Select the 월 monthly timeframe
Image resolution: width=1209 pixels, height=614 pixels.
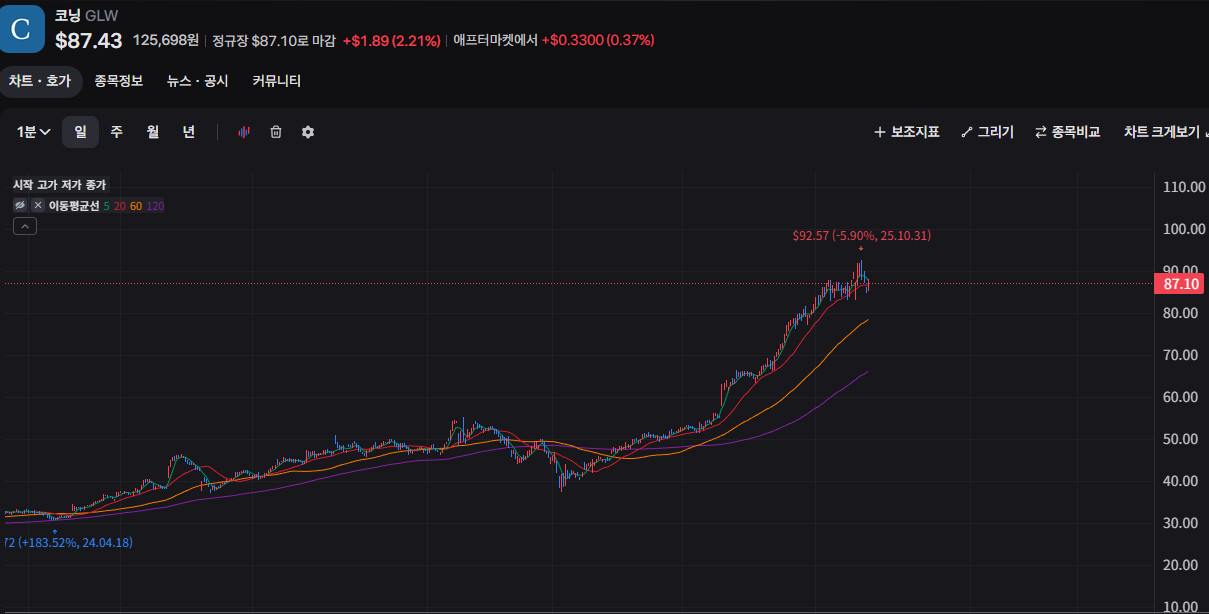tap(153, 132)
